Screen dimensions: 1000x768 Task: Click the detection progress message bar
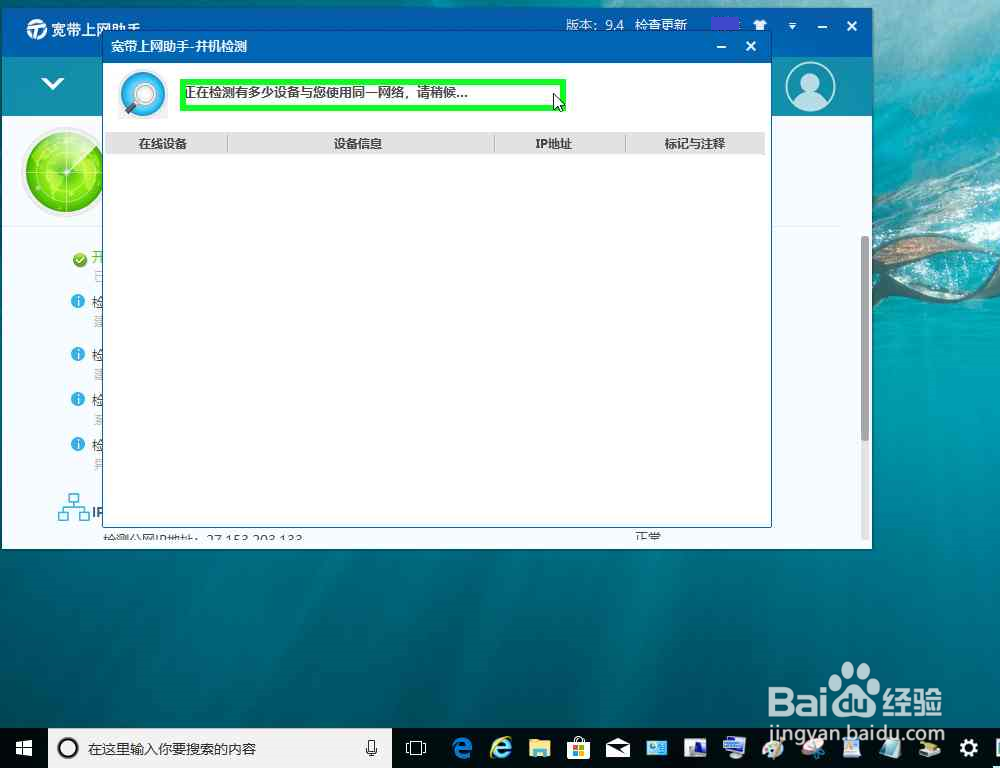[x=372, y=93]
